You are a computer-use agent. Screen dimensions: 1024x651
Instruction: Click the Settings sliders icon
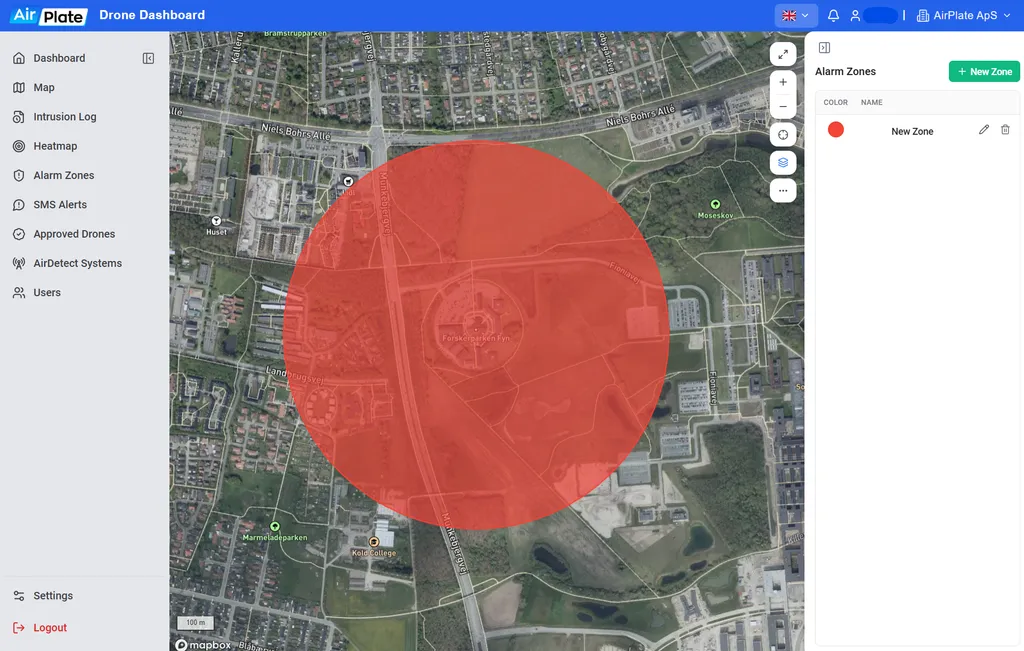pyautogui.click(x=19, y=595)
